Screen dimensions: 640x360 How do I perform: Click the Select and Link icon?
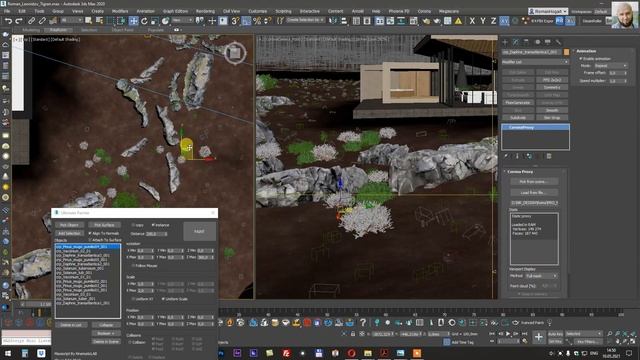pyautogui.click(x=31, y=20)
